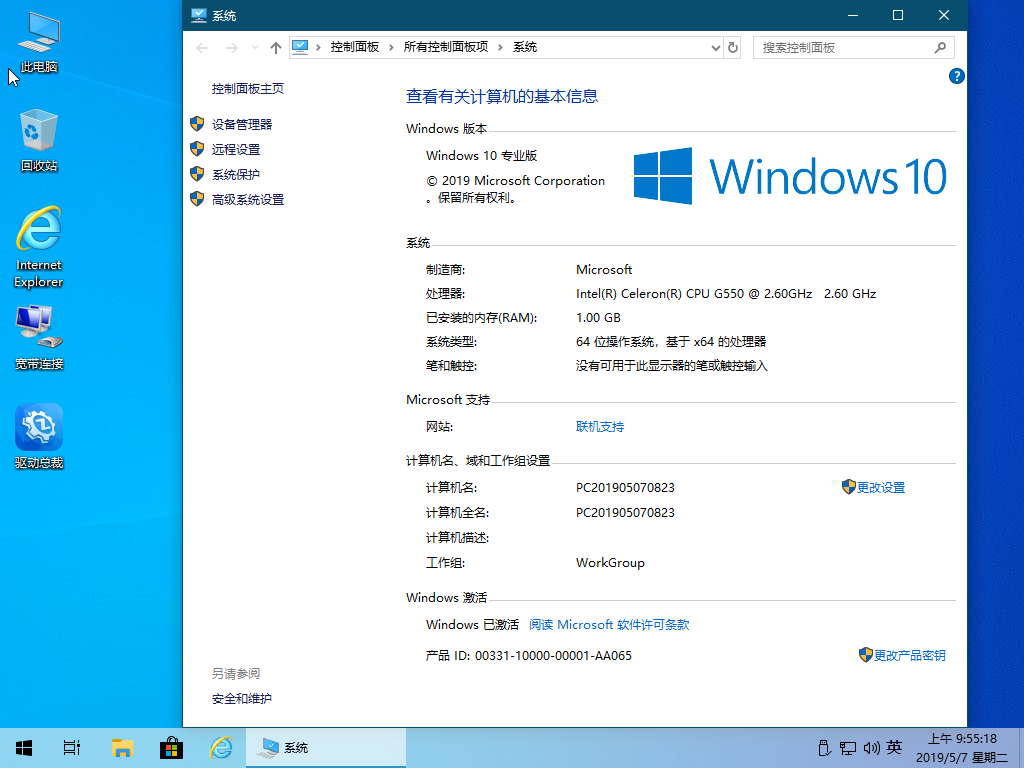Click the Windows 10 logo image
This screenshot has height=768, width=1024.
click(790, 176)
